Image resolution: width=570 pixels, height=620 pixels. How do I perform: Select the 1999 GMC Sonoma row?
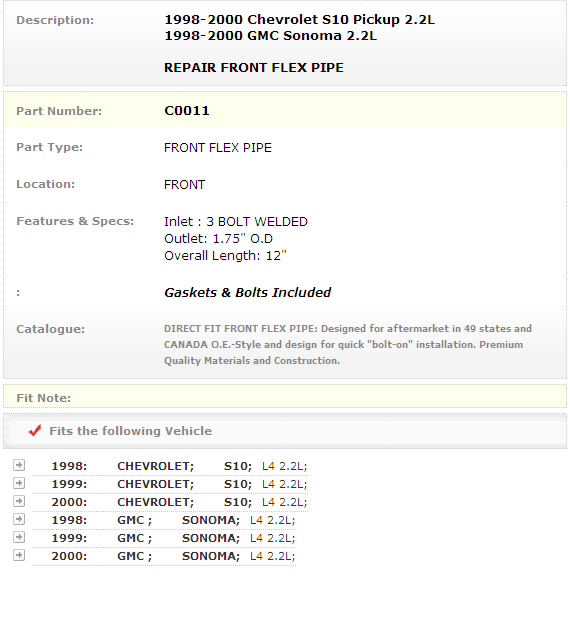click(164, 538)
